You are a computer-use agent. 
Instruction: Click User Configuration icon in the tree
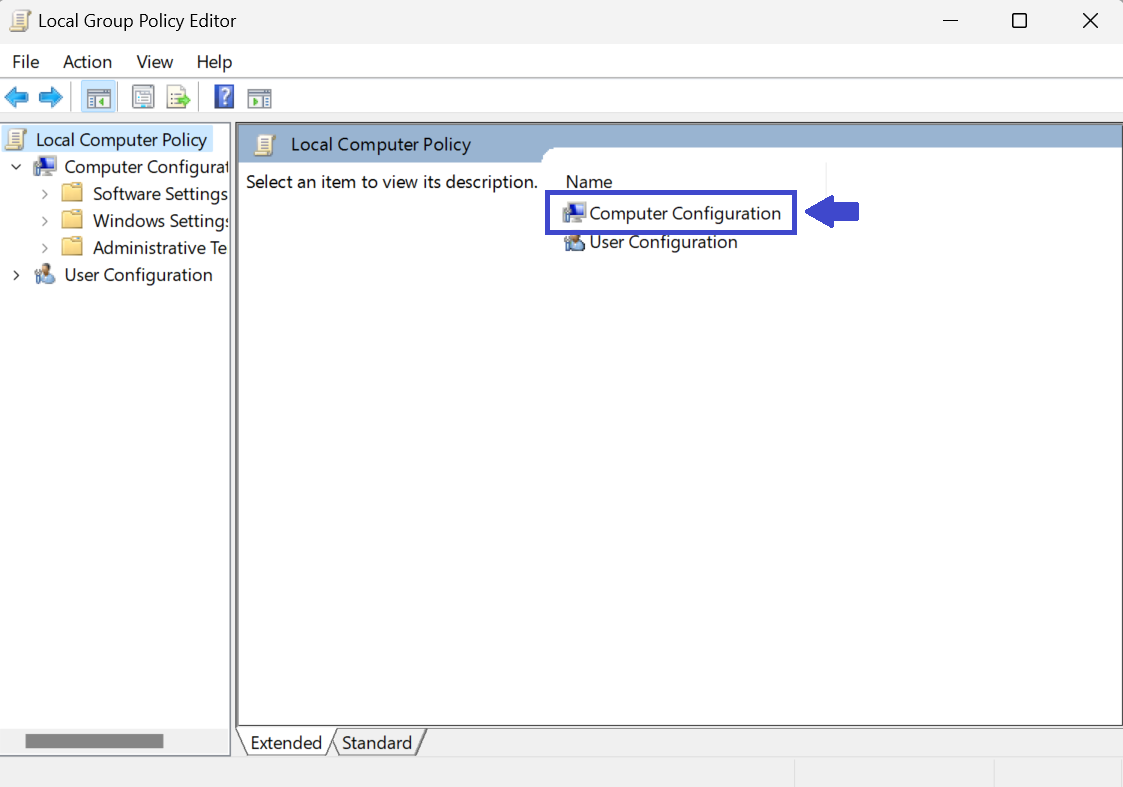pos(44,274)
